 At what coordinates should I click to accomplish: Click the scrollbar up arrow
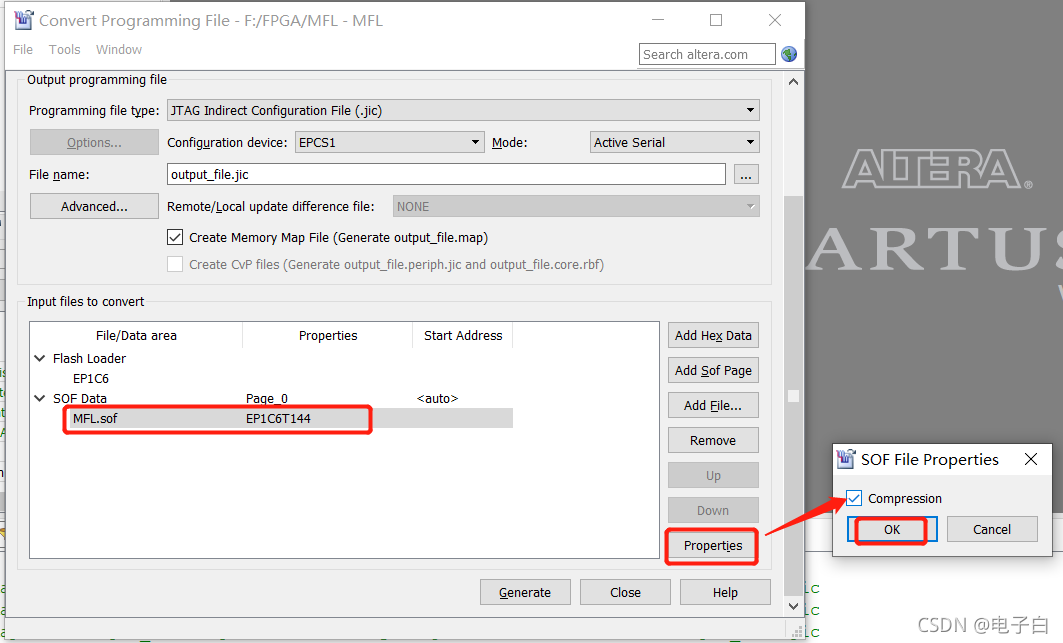793,82
